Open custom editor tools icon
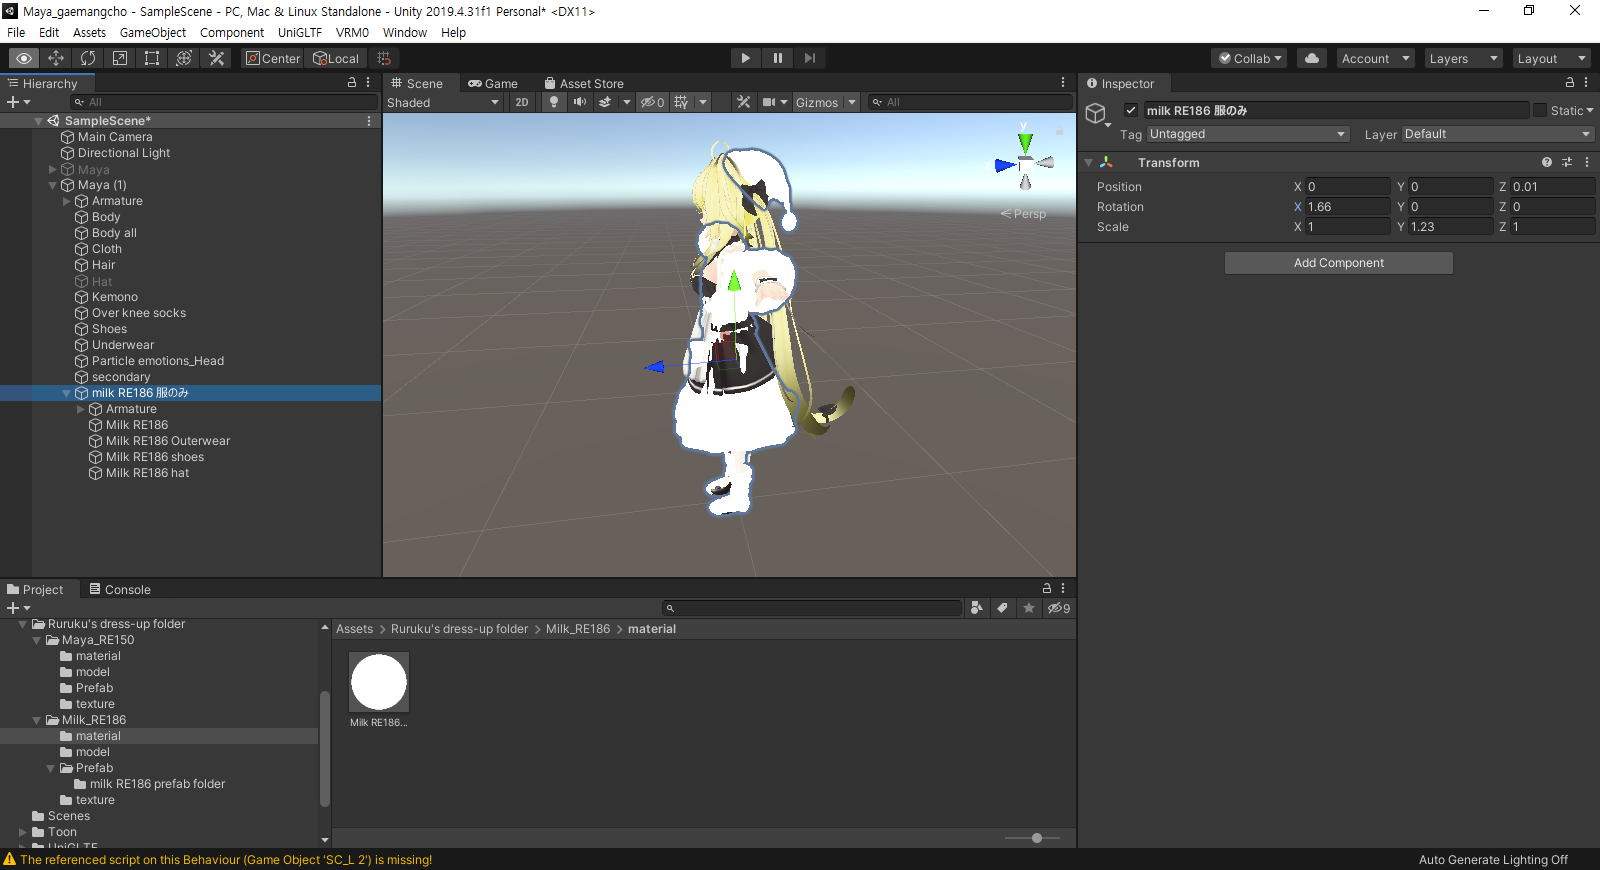This screenshot has height=870, width=1600. click(x=216, y=58)
